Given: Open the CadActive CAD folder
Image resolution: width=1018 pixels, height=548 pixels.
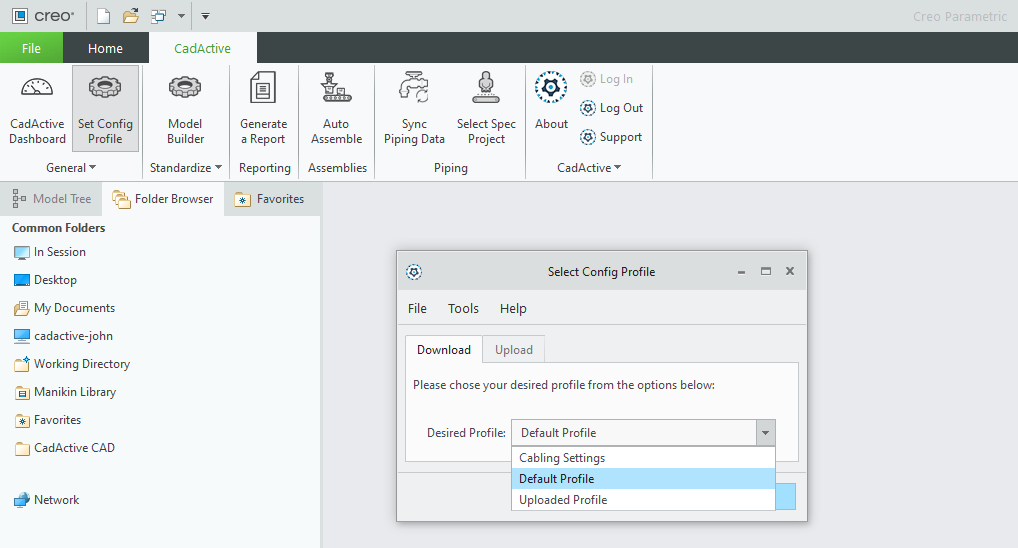Looking at the screenshot, I should click(64, 448).
